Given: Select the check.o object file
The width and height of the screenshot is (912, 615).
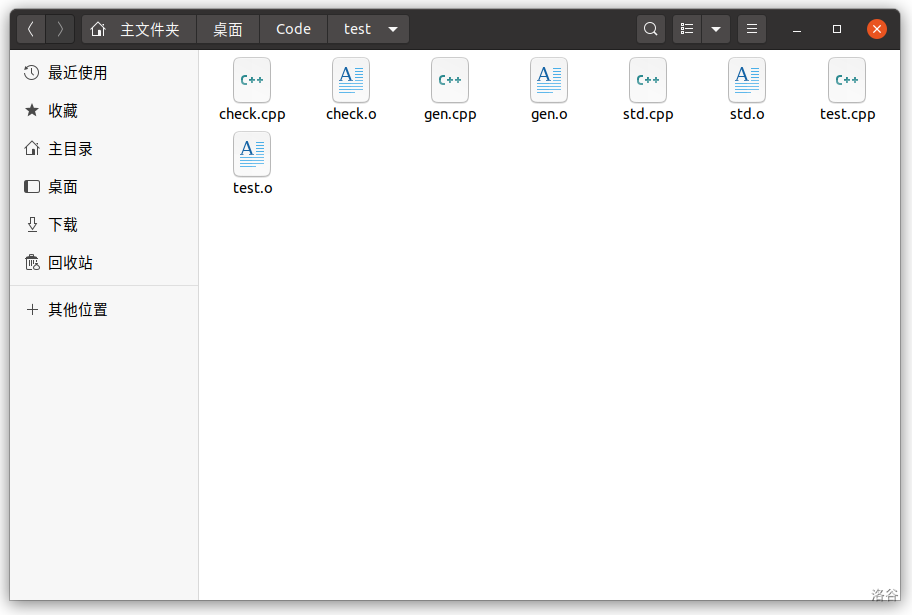Looking at the screenshot, I should coord(351,80).
